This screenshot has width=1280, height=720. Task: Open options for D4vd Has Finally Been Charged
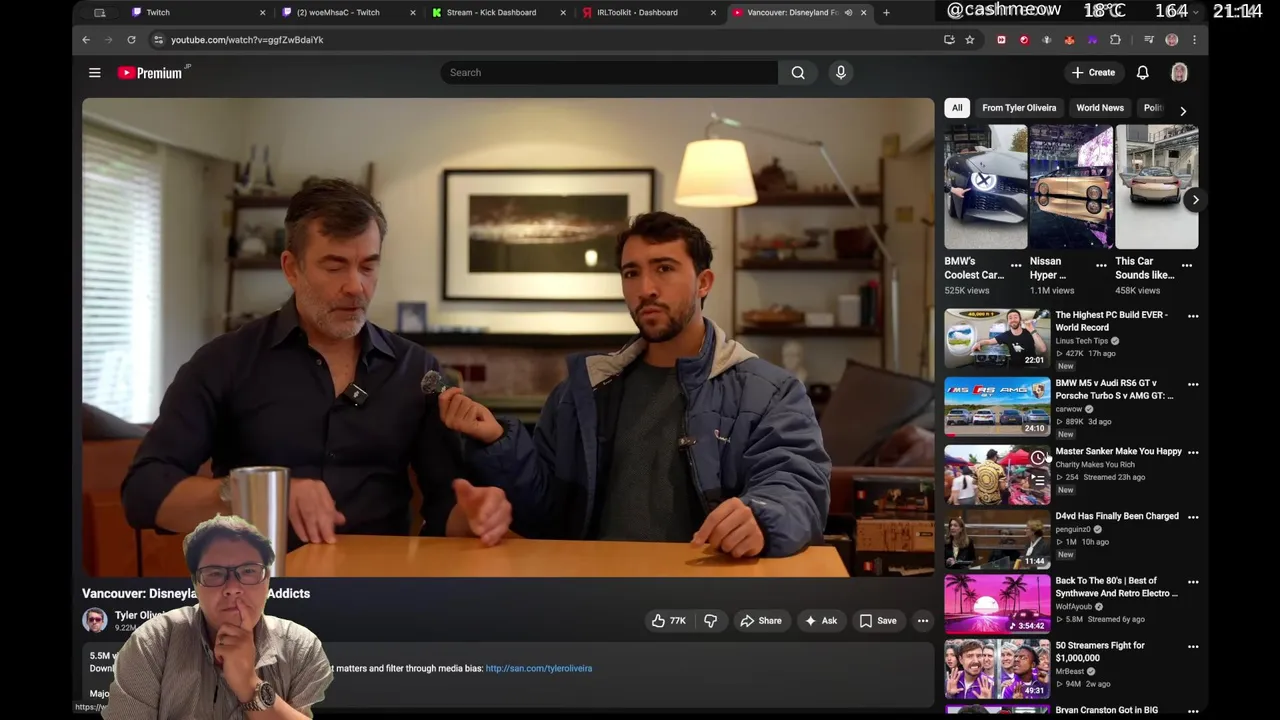pos(1192,517)
